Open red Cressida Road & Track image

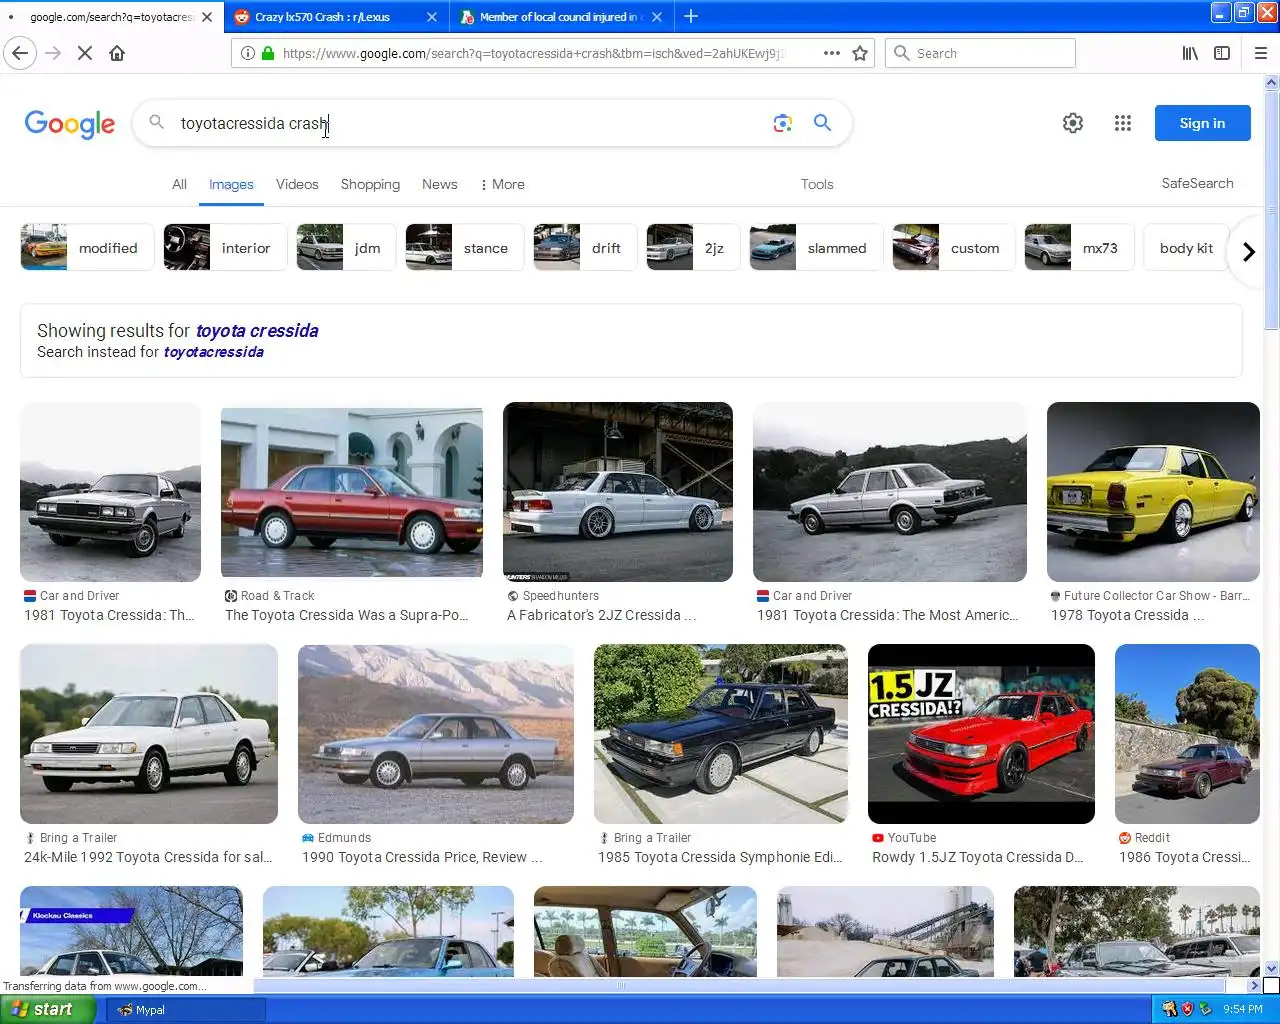(x=352, y=492)
